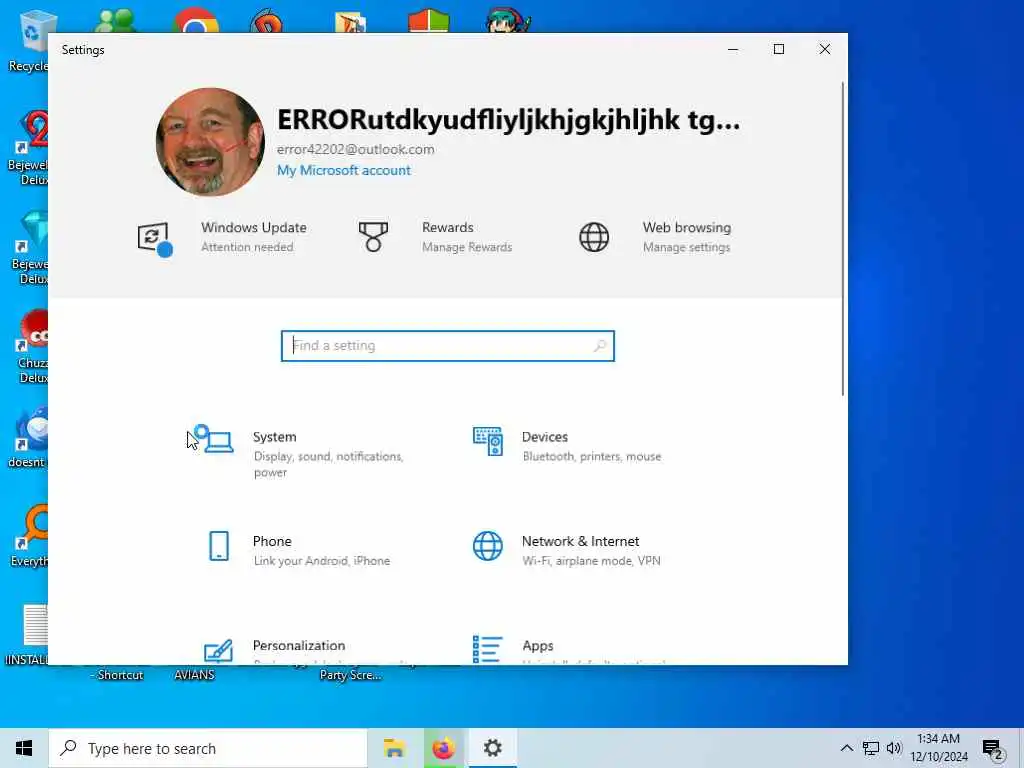Focus the Find a setting field

coord(447,346)
